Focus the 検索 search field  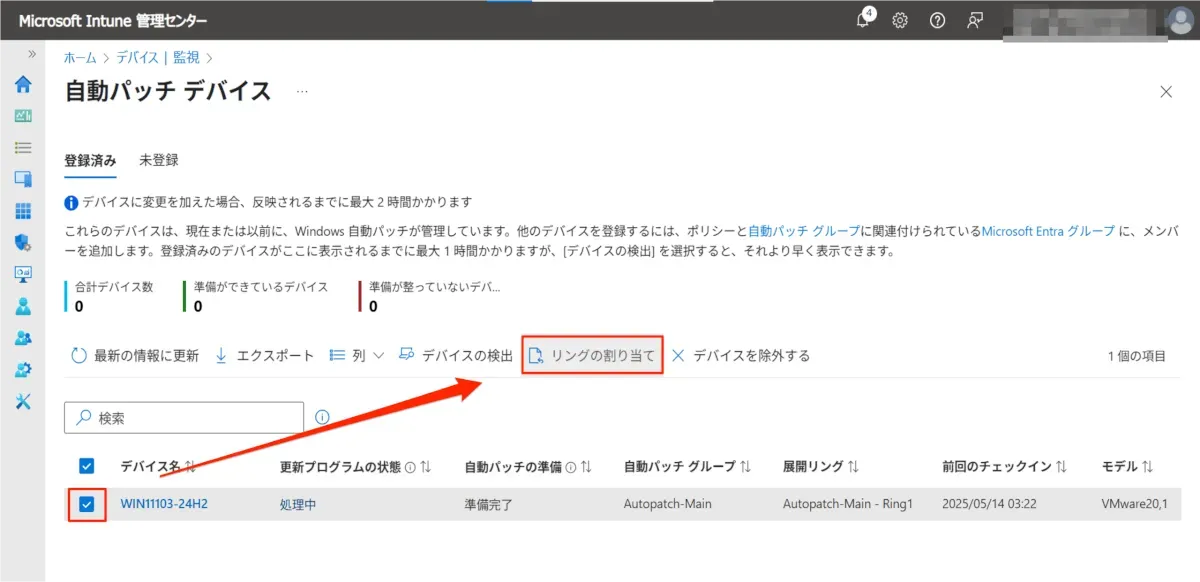[184, 418]
